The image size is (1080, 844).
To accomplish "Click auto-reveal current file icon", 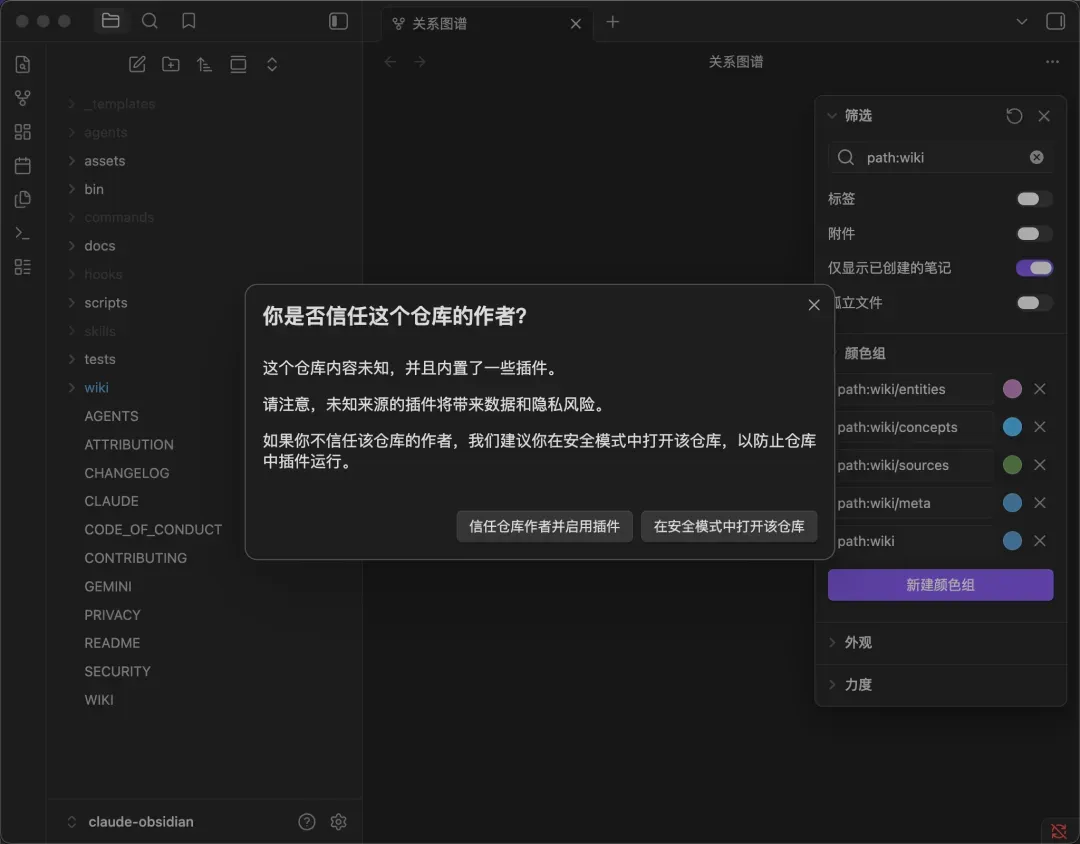I will coord(238,64).
